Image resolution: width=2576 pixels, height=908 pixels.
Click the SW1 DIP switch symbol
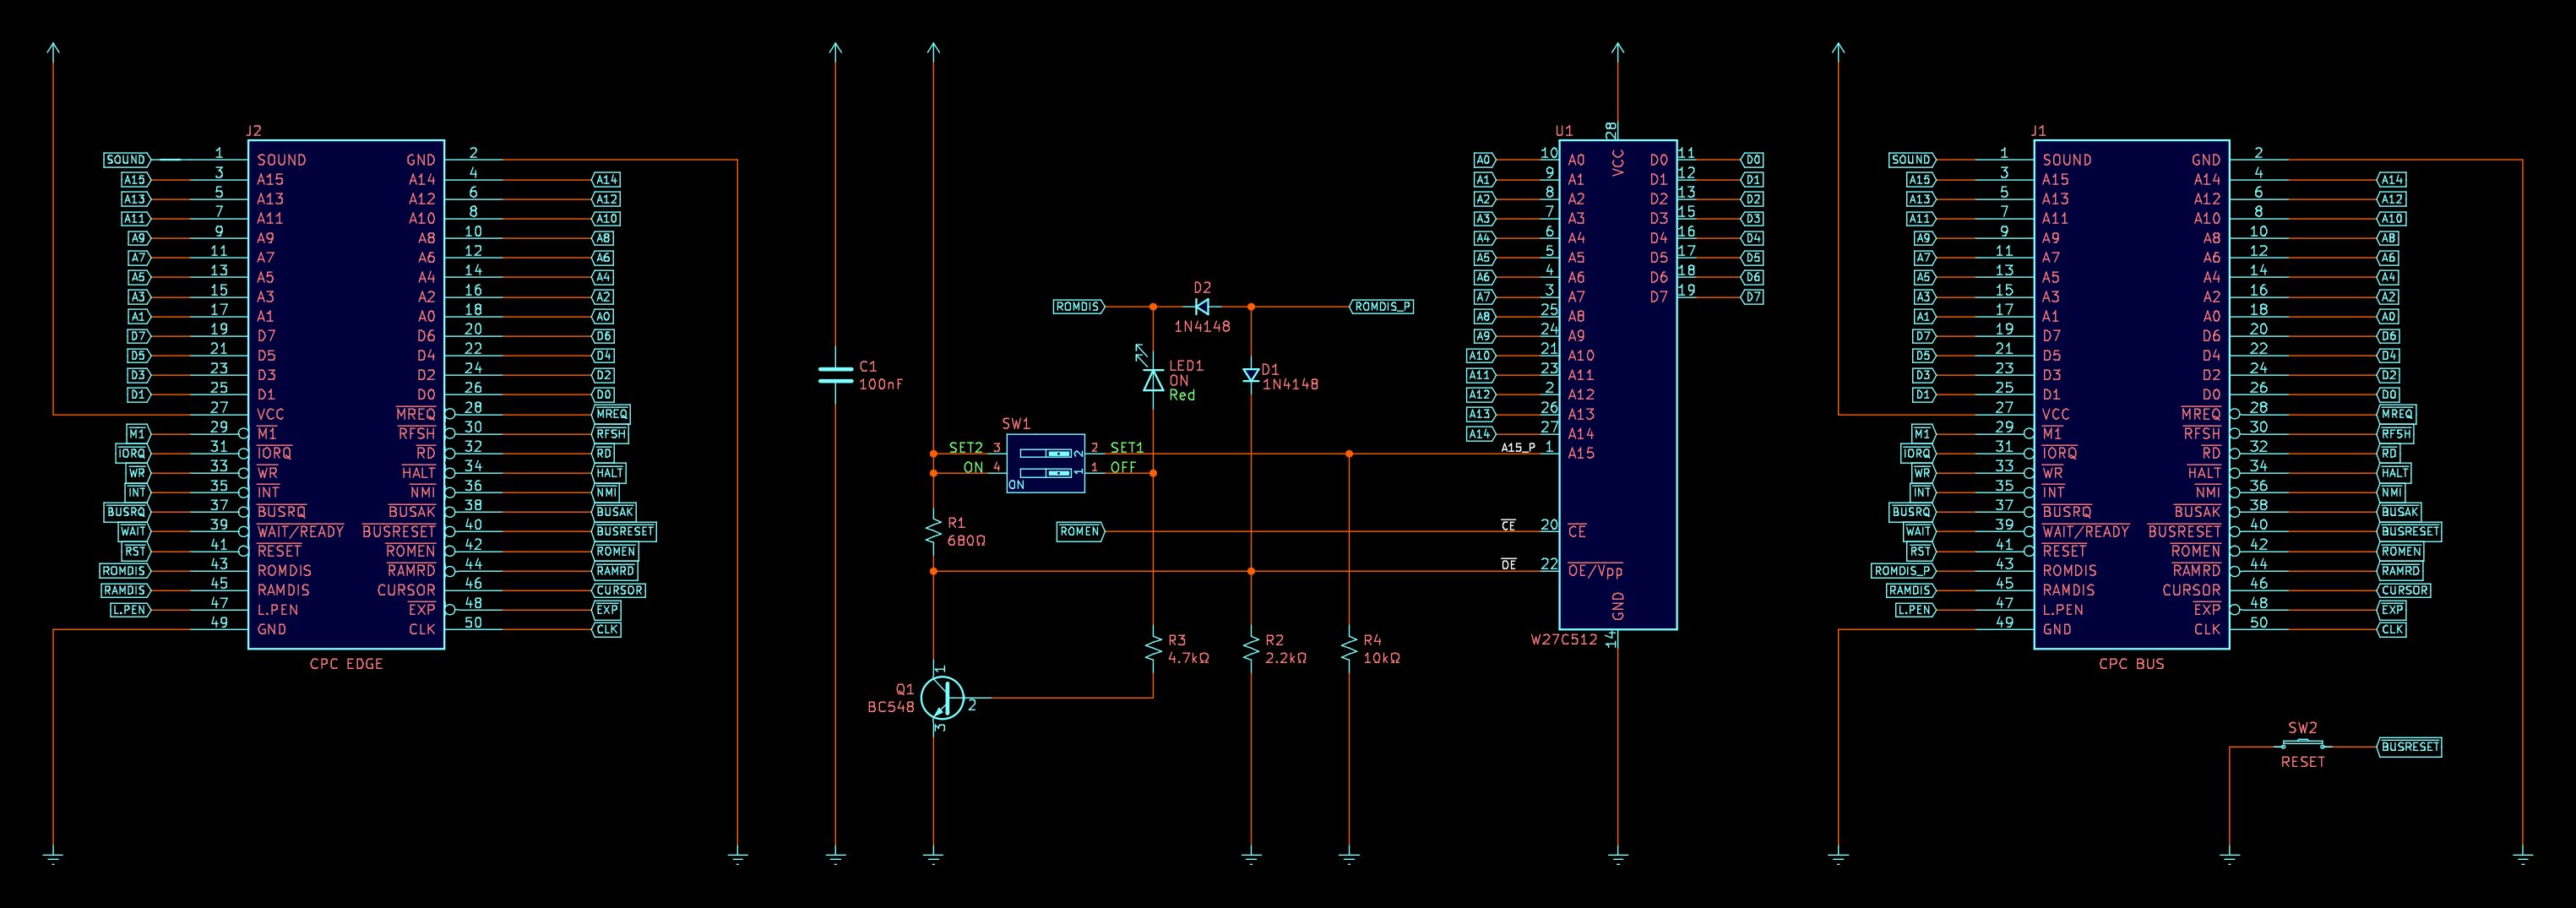(x=1046, y=463)
